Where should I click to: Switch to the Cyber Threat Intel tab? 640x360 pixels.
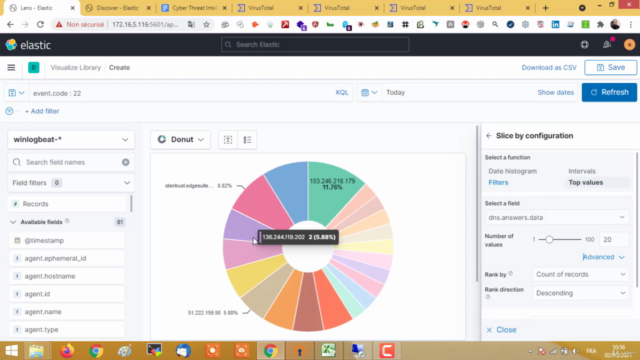tap(194, 8)
